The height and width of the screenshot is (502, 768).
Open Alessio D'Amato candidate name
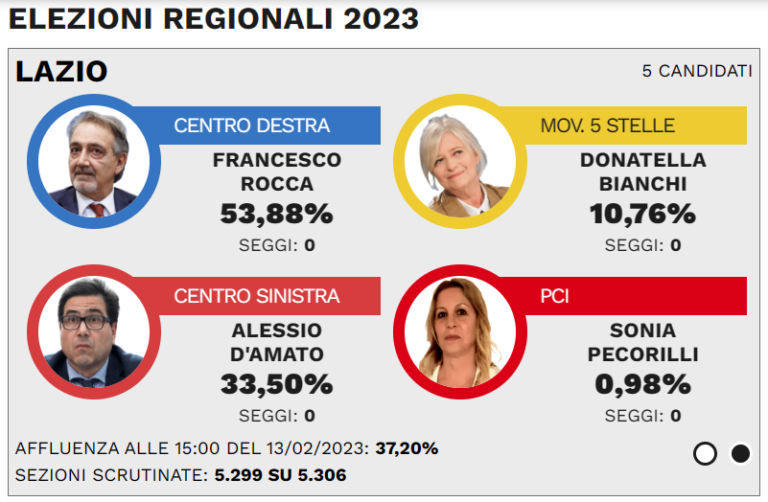coord(277,342)
